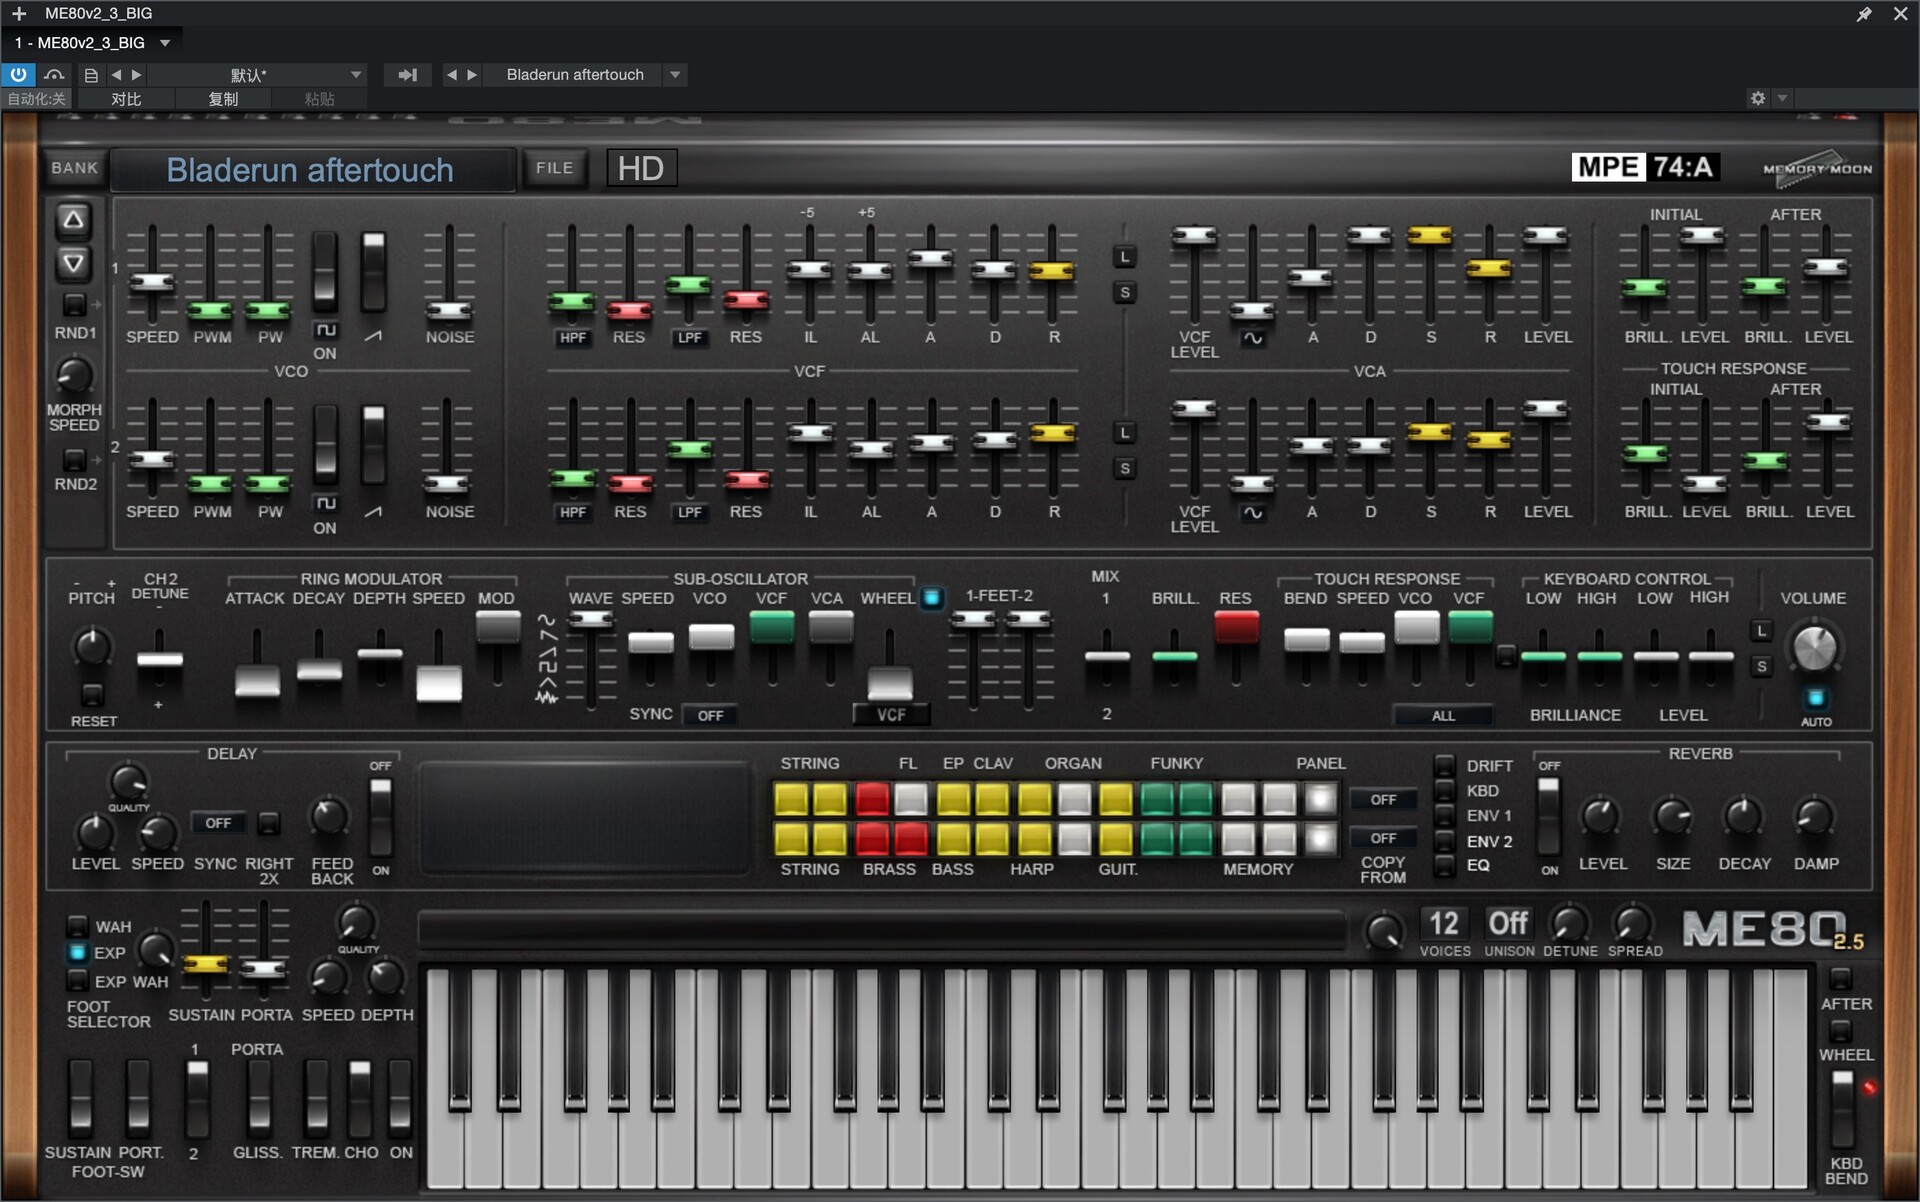Open the plugin settings gear icon
Viewport: 1920px width, 1202px height.
click(1757, 98)
